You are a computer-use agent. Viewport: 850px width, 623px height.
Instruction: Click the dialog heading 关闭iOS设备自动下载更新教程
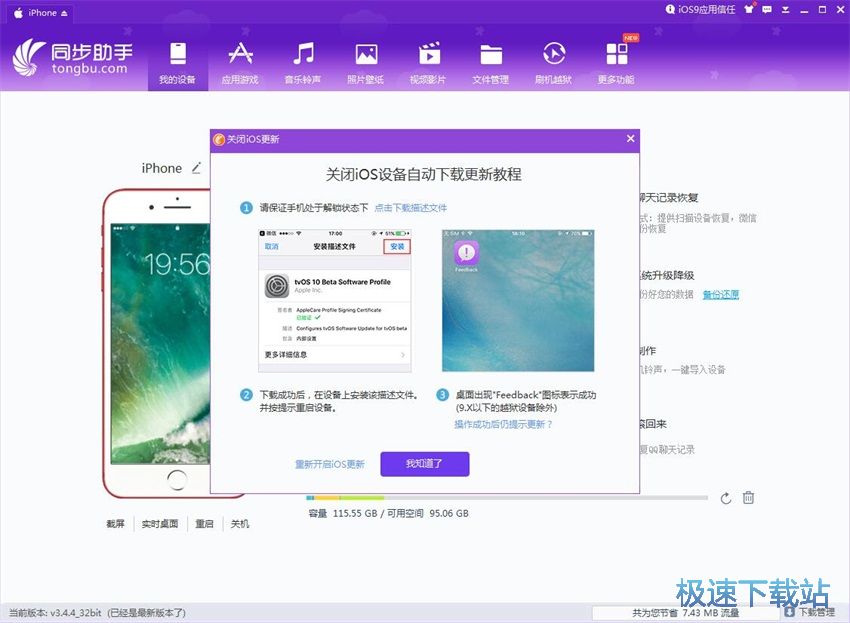tap(424, 174)
